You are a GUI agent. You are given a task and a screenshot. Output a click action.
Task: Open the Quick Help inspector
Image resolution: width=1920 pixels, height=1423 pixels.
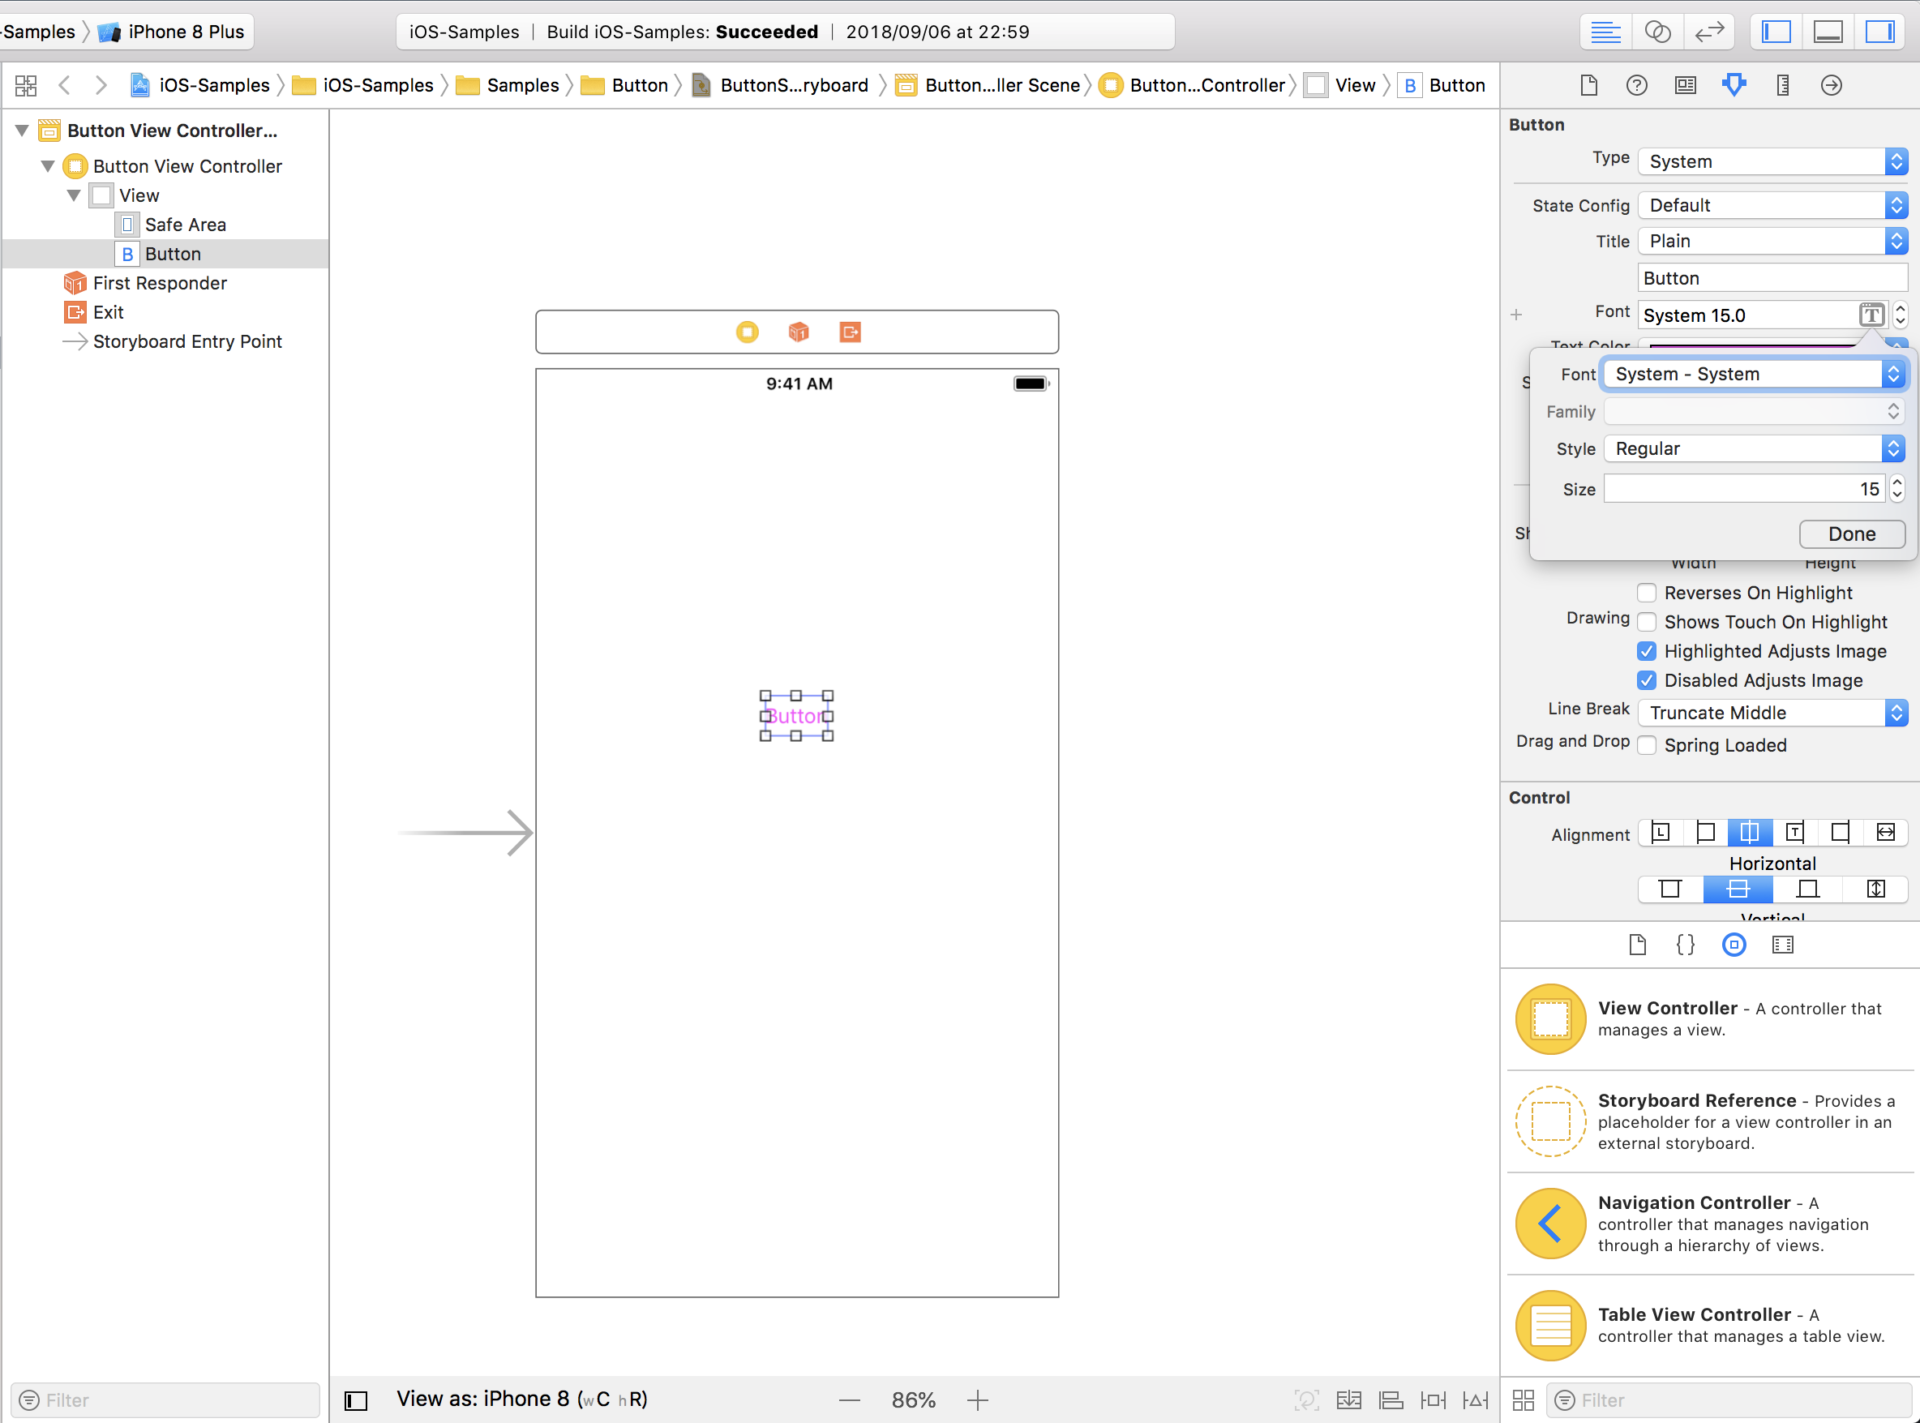coord(1637,85)
